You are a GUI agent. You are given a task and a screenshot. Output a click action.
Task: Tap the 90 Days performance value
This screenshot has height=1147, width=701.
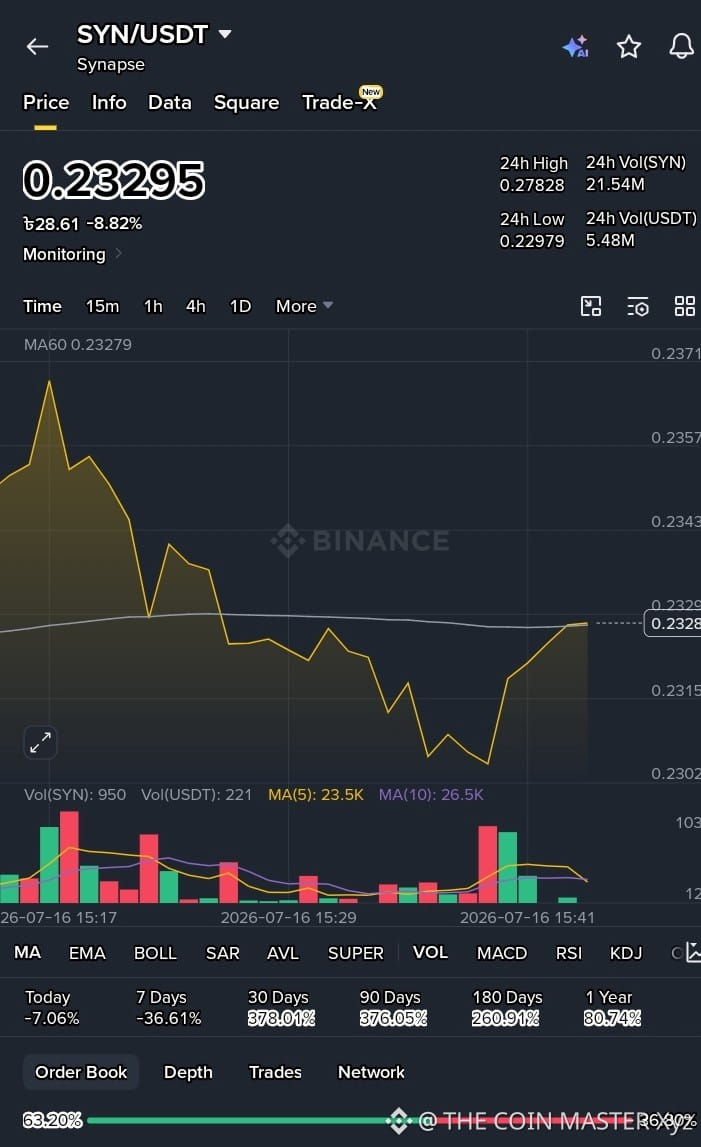(x=393, y=1018)
